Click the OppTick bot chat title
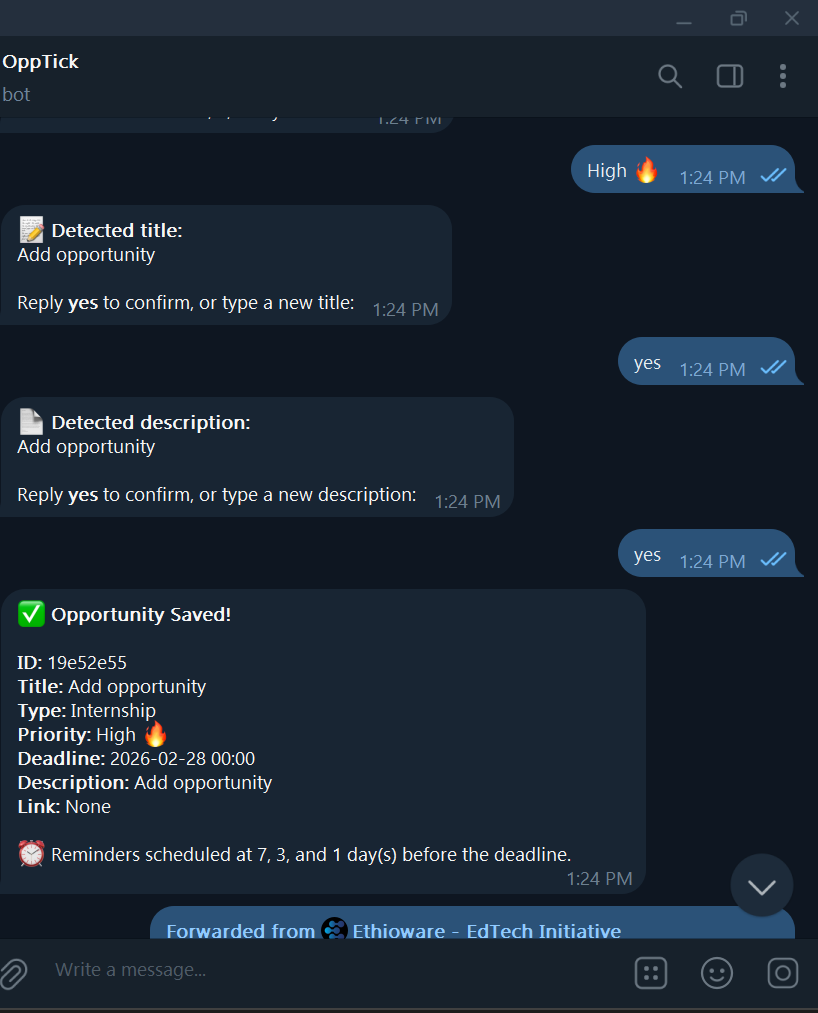The image size is (818, 1013). pyautogui.click(x=40, y=62)
